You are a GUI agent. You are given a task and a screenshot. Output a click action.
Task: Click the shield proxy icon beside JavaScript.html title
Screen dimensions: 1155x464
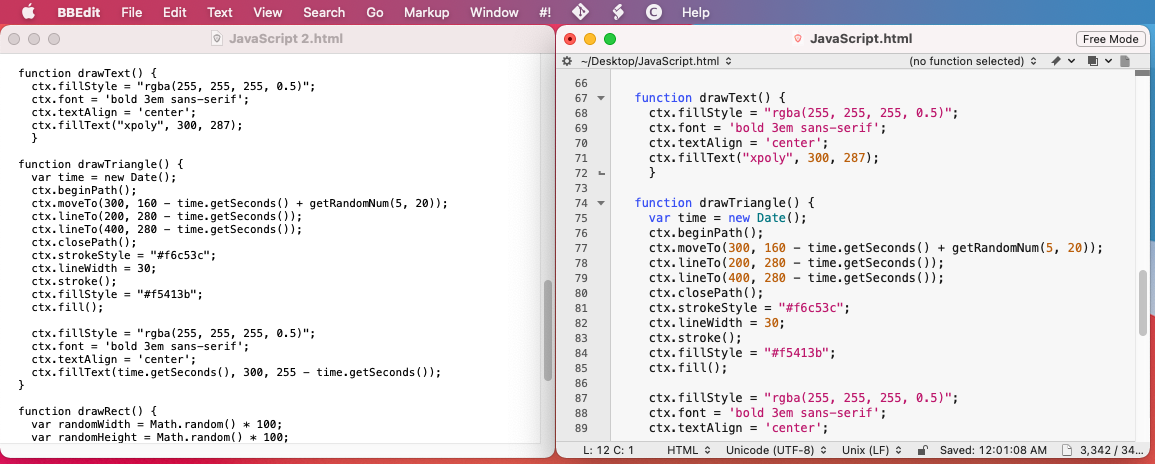tap(797, 39)
